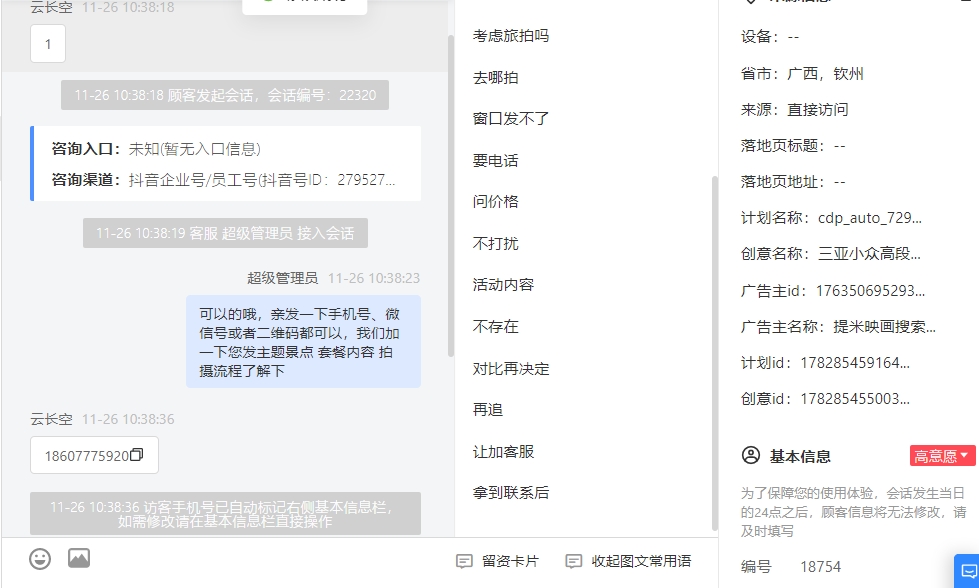Select quick phrase 活动内容

click(503, 285)
